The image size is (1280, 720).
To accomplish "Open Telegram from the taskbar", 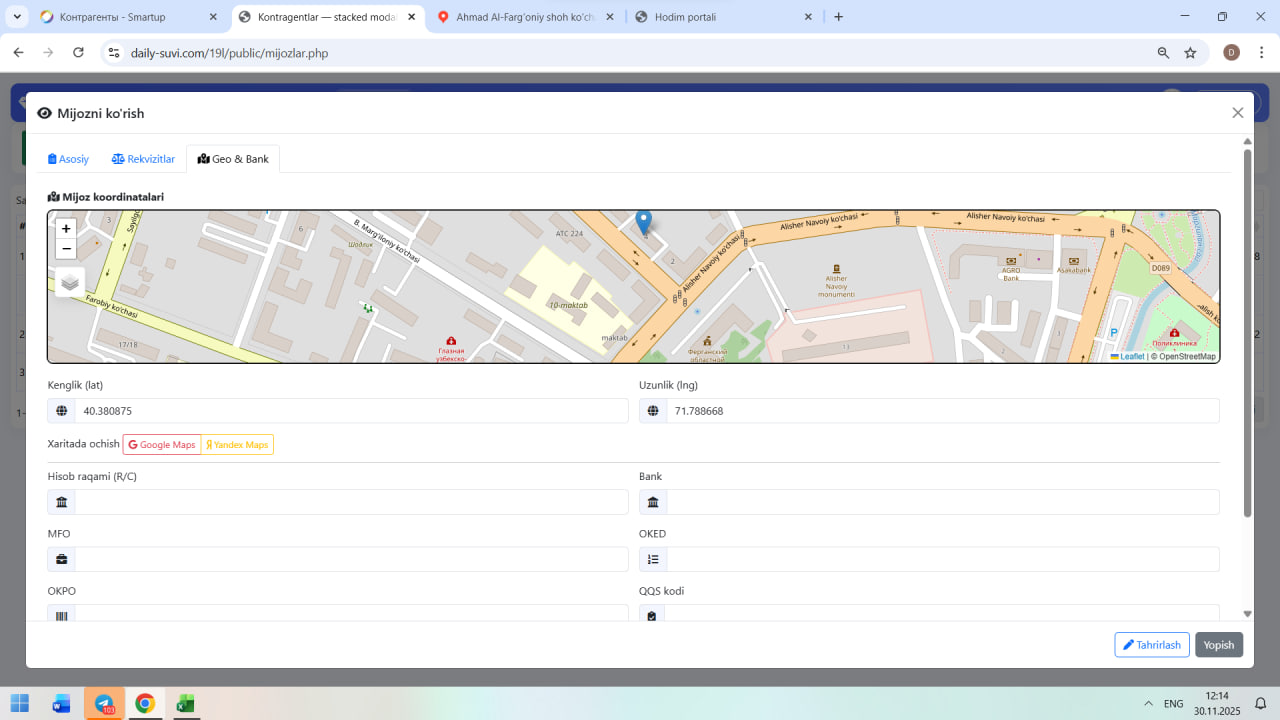I will (x=104, y=703).
